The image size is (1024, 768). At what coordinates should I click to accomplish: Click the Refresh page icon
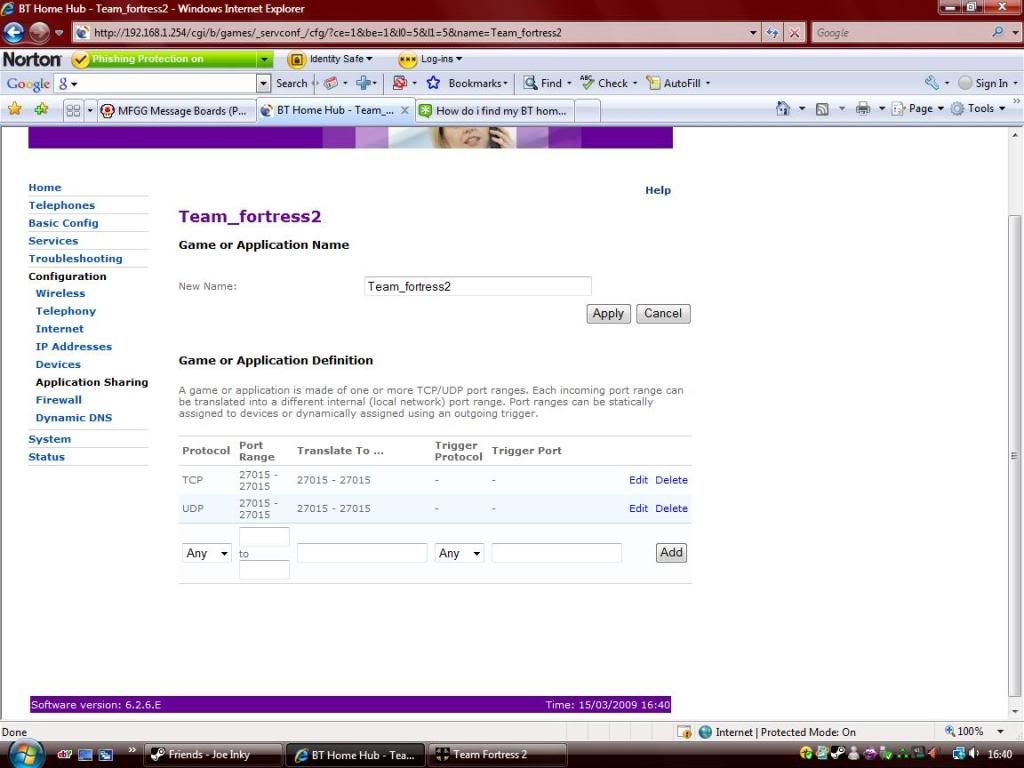[773, 33]
